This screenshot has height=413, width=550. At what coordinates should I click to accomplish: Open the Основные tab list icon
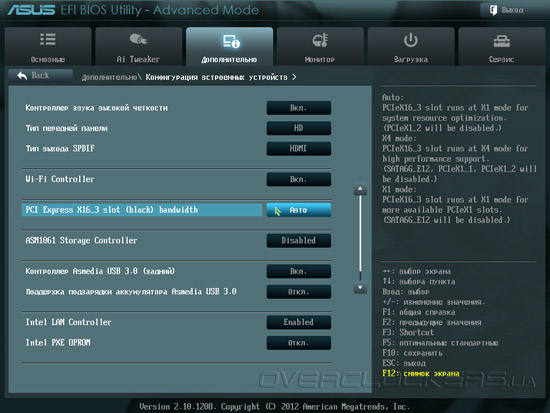48,40
